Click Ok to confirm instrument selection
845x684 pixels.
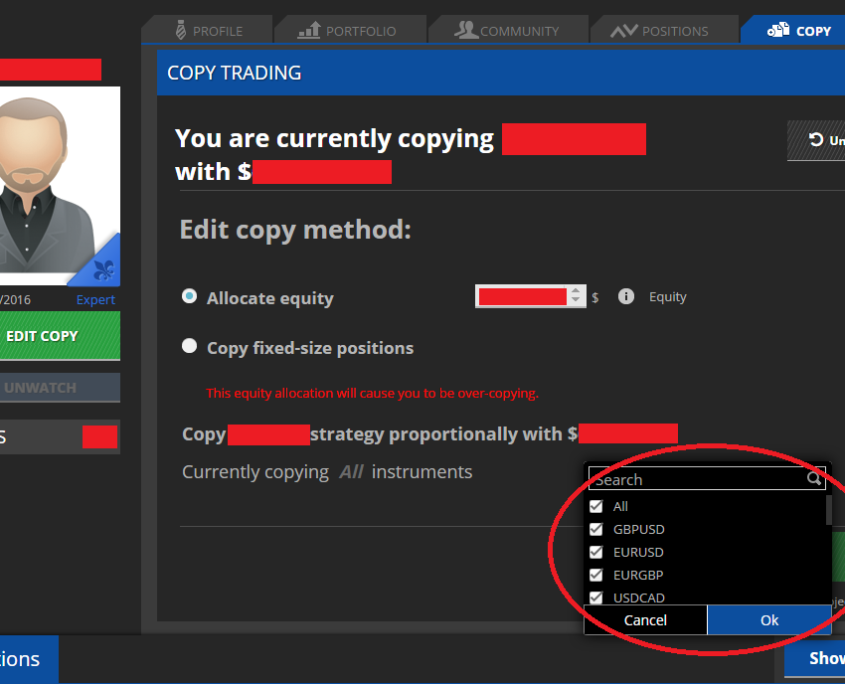pyautogui.click(x=768, y=620)
